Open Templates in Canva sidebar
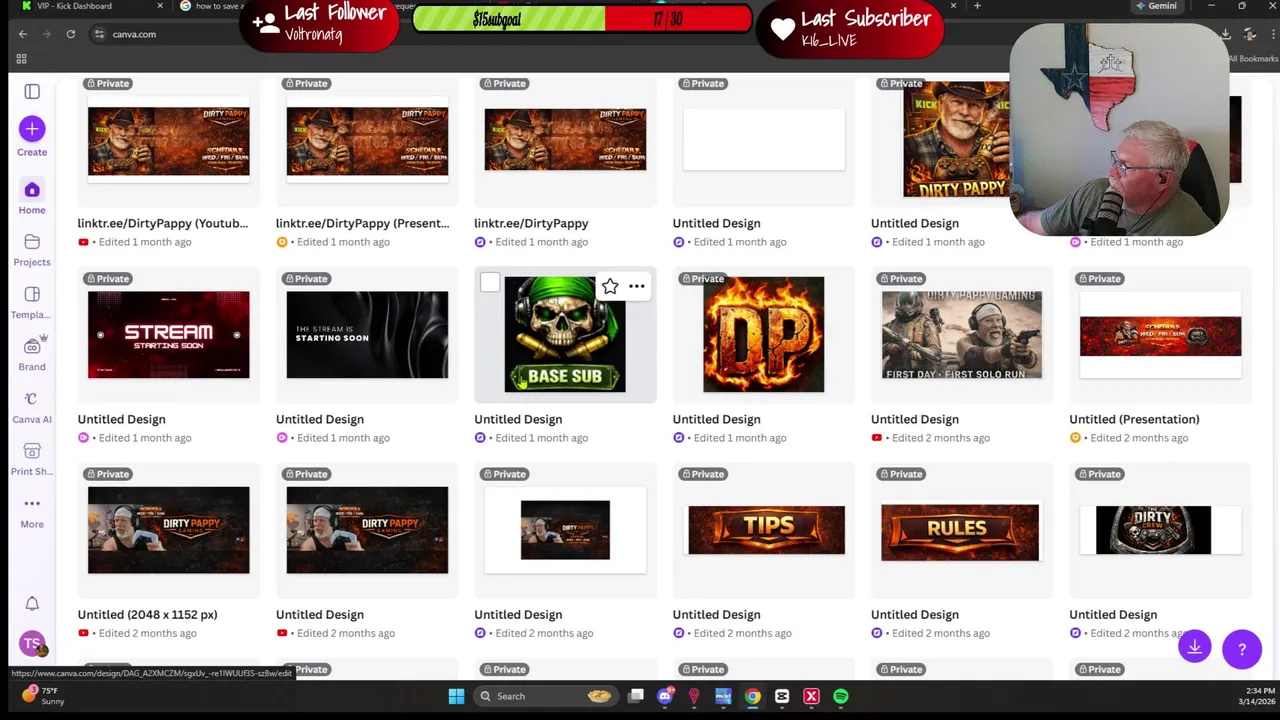Image resolution: width=1280 pixels, height=720 pixels. click(32, 301)
